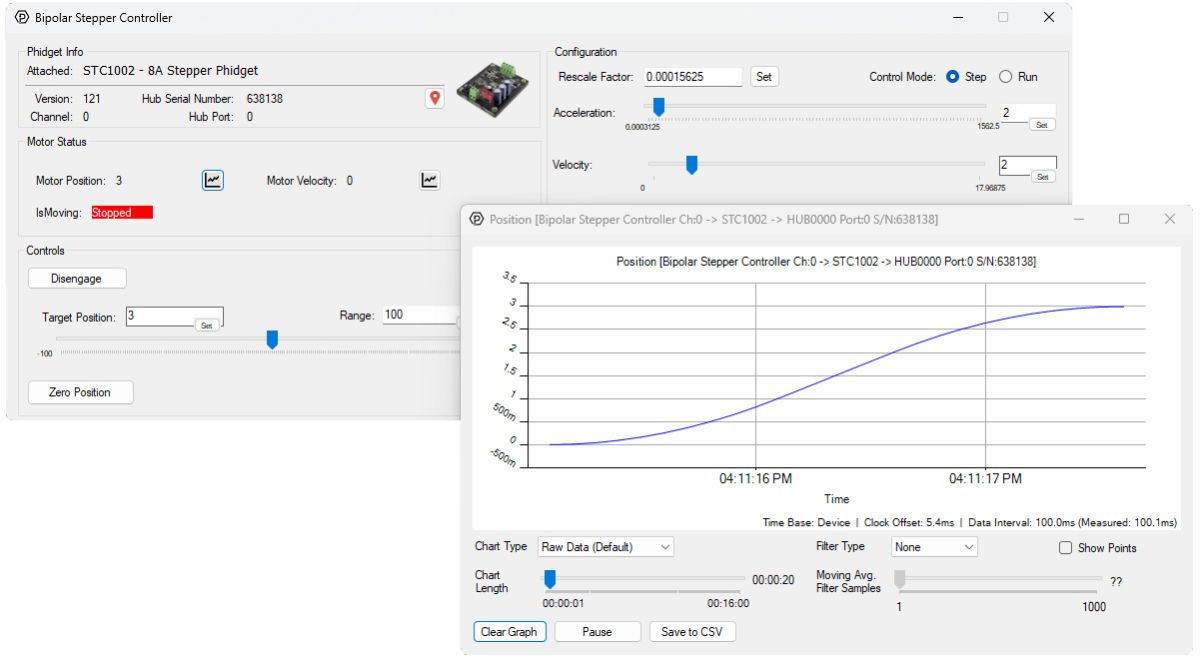The height and width of the screenshot is (665, 1200).
Task: Click the Disengage button
Action: [76, 278]
